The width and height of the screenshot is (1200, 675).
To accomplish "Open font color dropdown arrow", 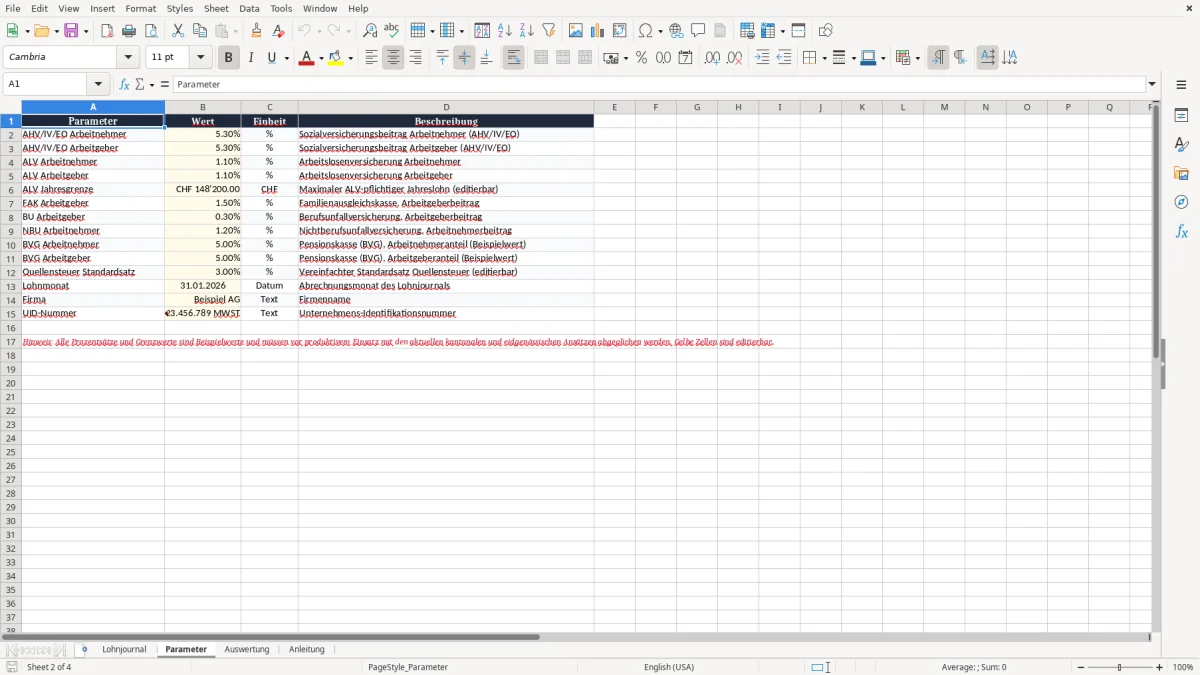I will tap(321, 58).
